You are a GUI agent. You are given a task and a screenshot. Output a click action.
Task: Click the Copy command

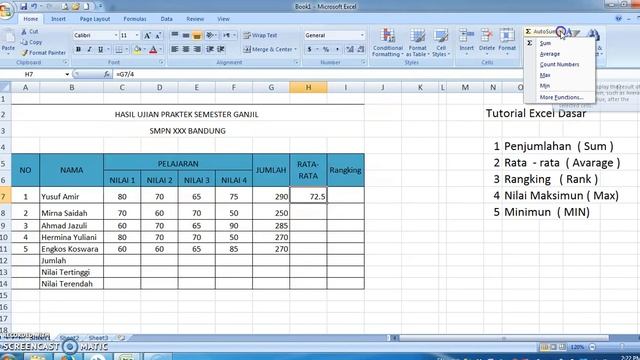tap(31, 42)
